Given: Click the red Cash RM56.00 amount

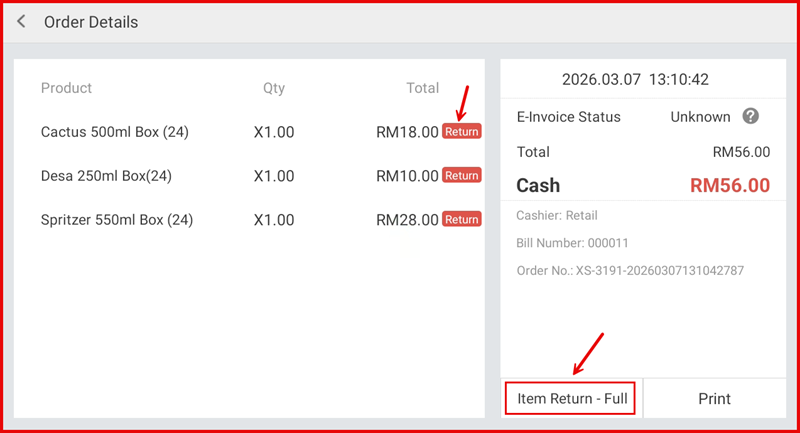Looking at the screenshot, I should [x=730, y=185].
